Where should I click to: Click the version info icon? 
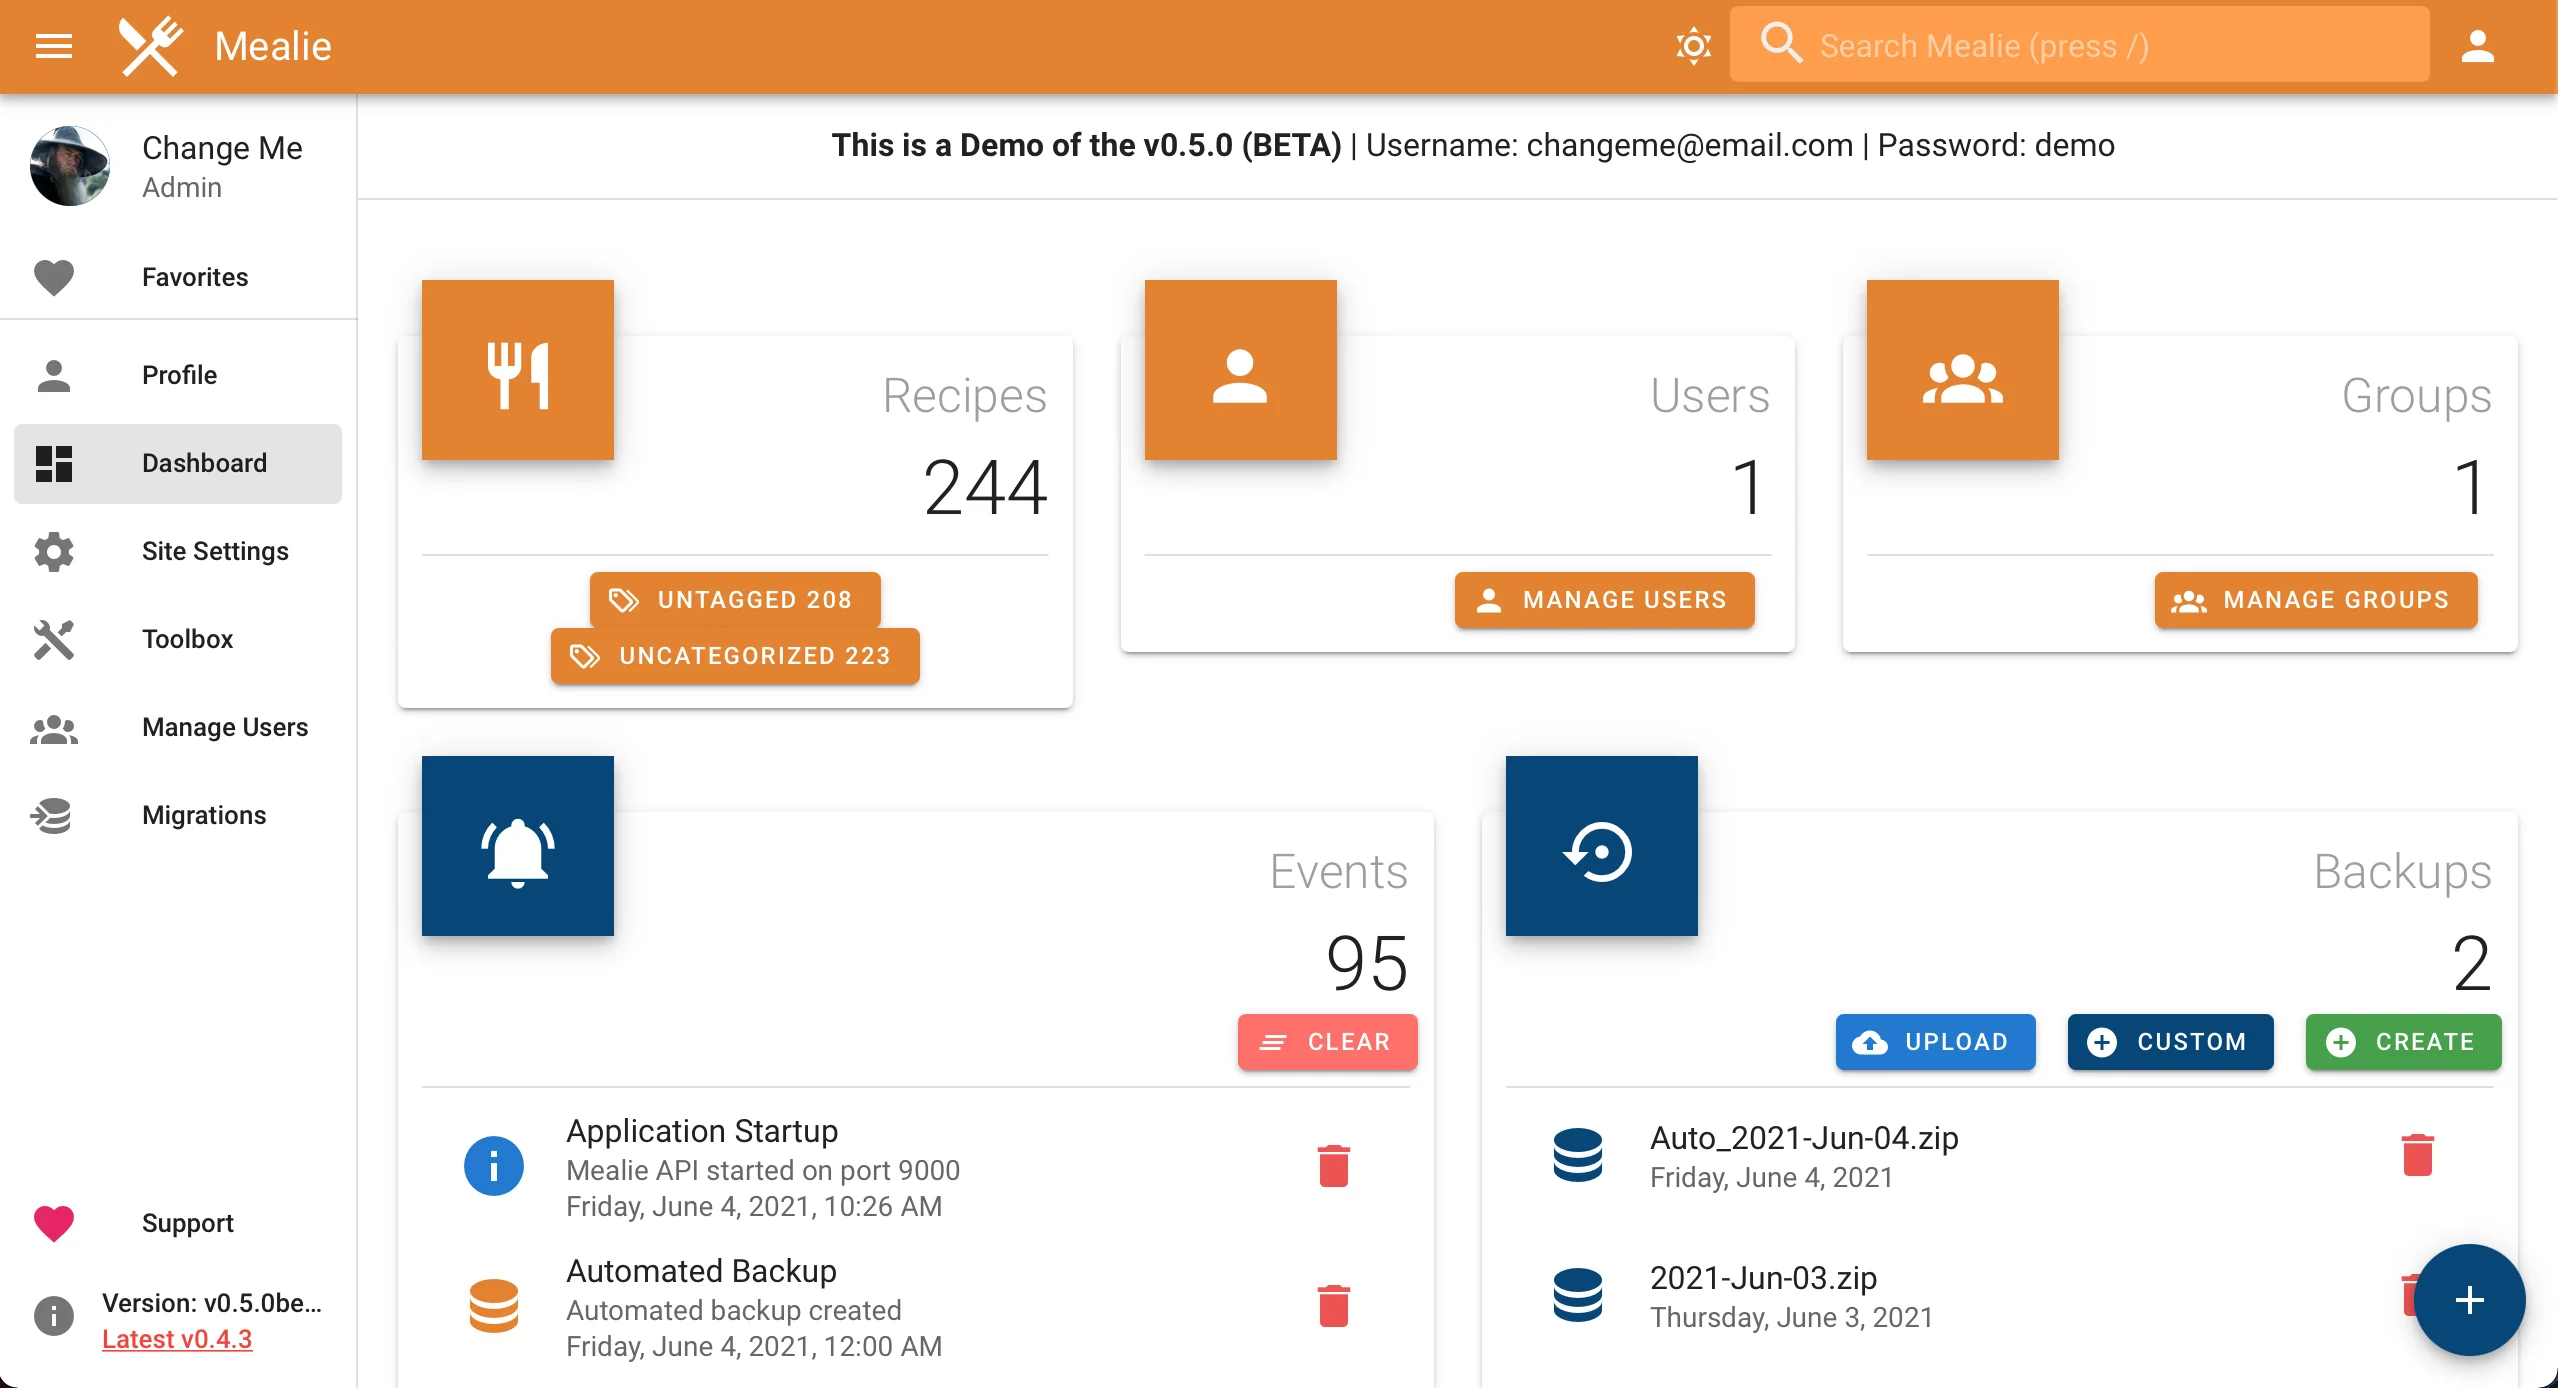tap(54, 1316)
